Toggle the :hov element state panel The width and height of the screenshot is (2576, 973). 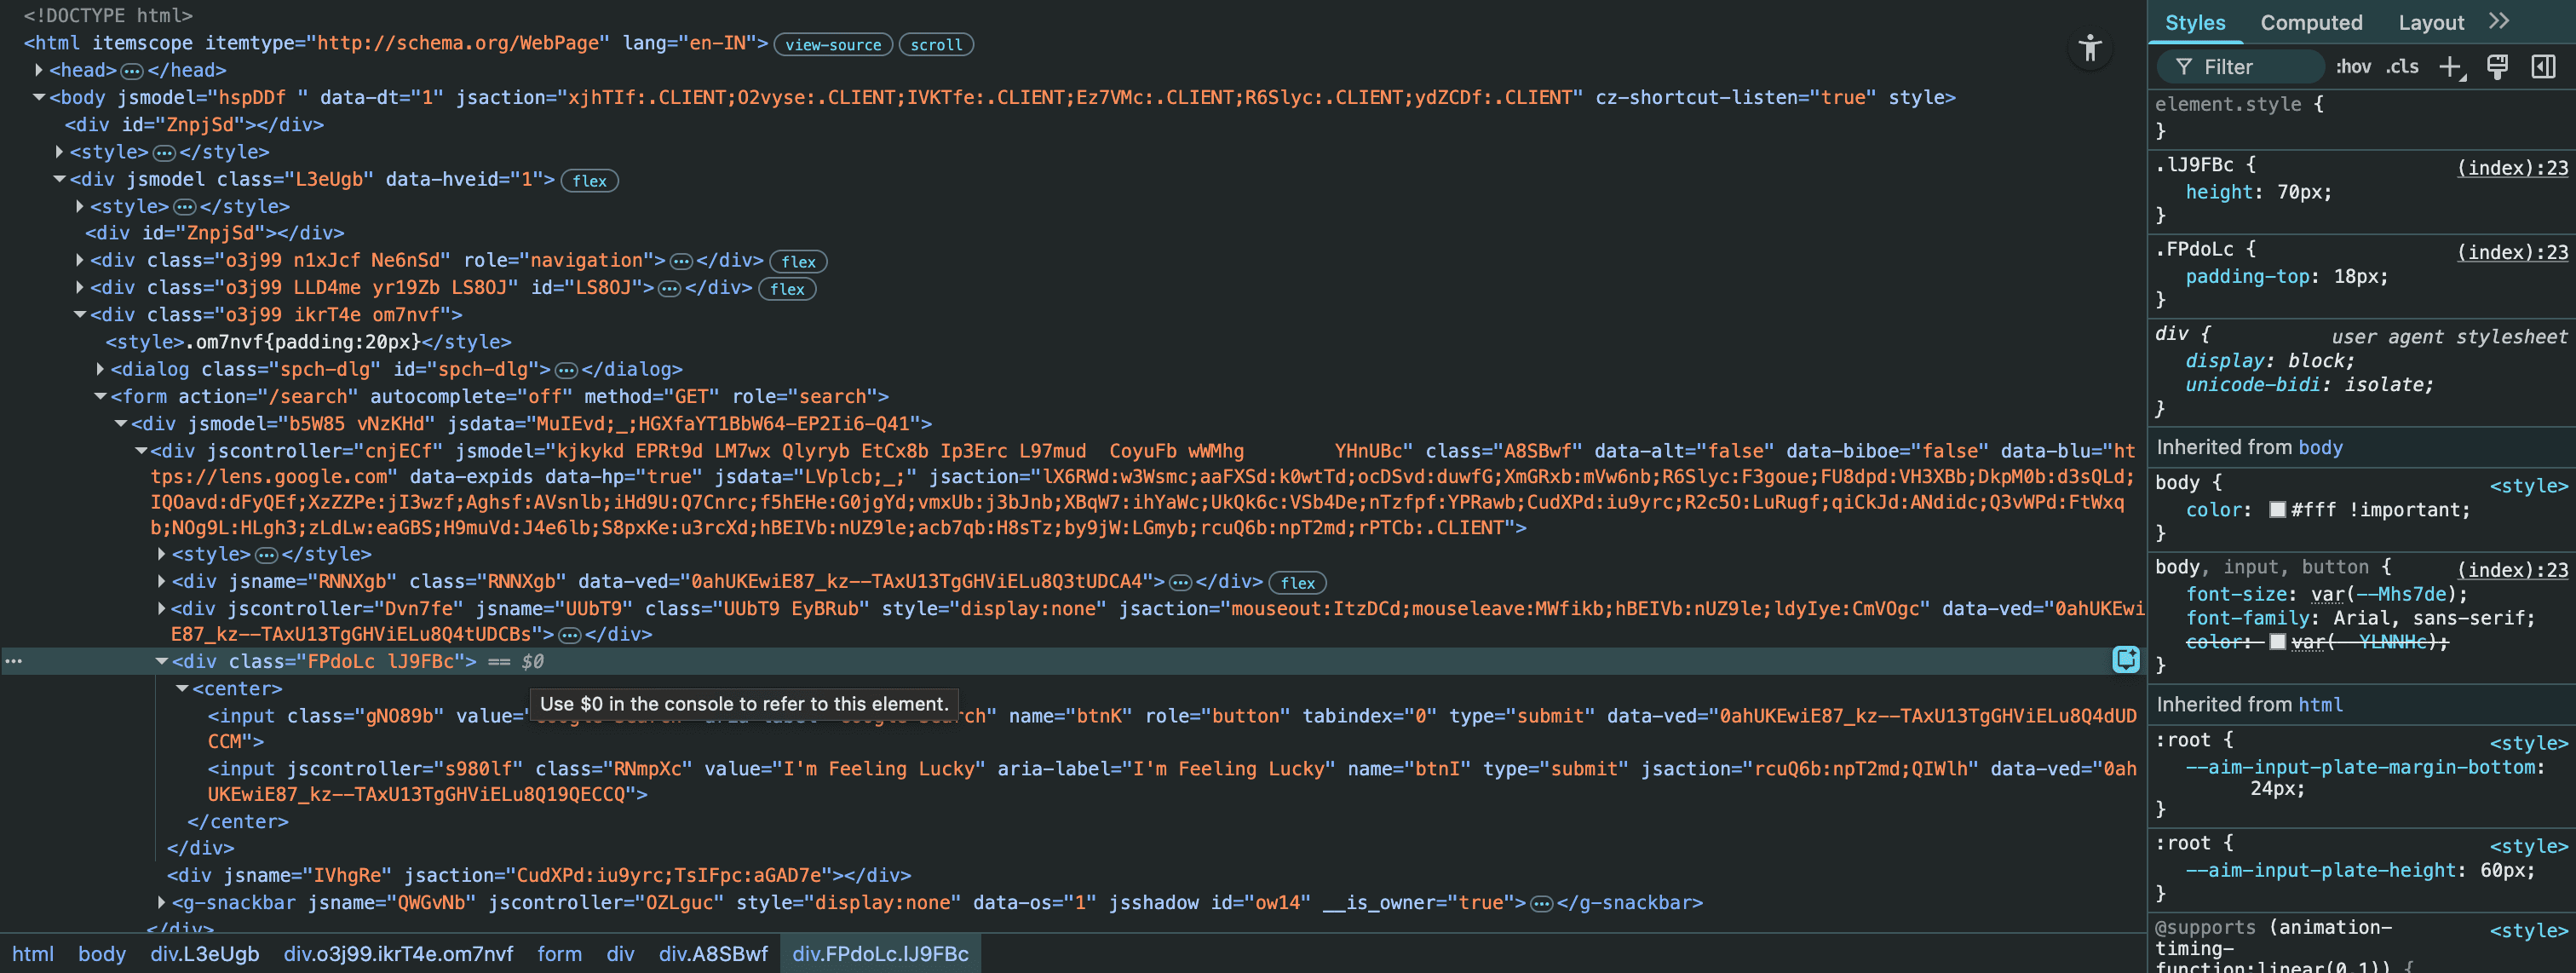(x=2353, y=67)
